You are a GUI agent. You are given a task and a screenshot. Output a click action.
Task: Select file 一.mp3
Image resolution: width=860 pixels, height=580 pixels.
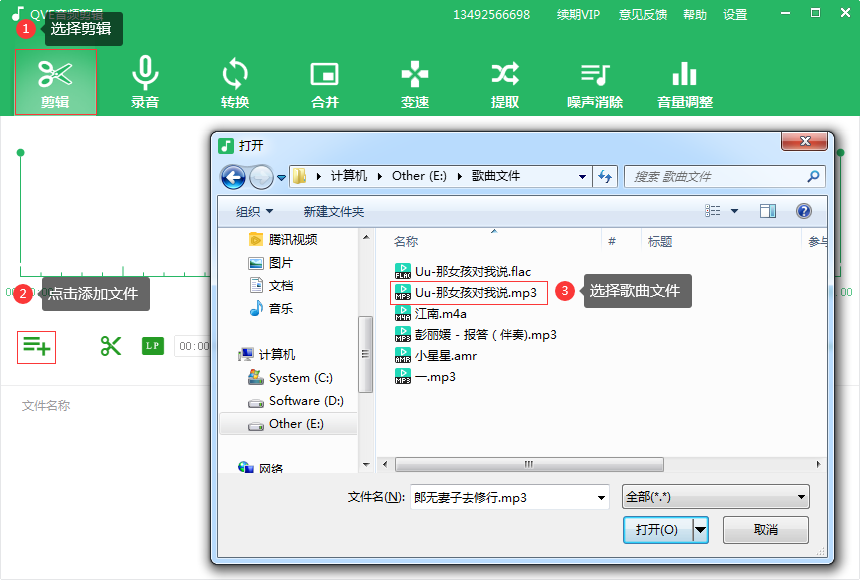[425, 376]
